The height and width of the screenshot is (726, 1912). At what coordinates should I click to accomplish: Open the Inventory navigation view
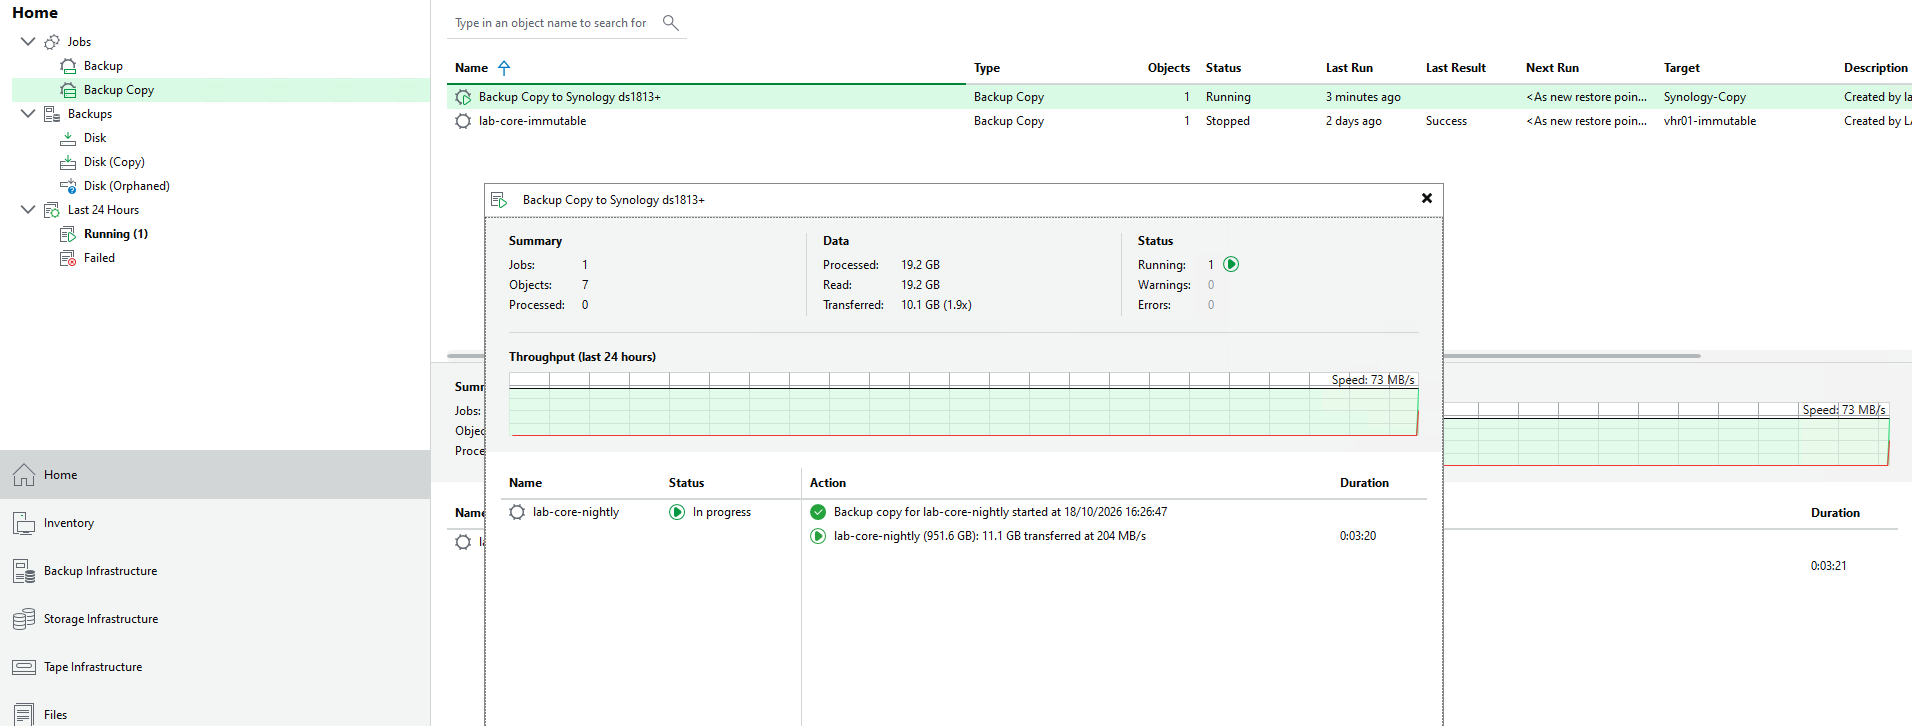coord(215,523)
